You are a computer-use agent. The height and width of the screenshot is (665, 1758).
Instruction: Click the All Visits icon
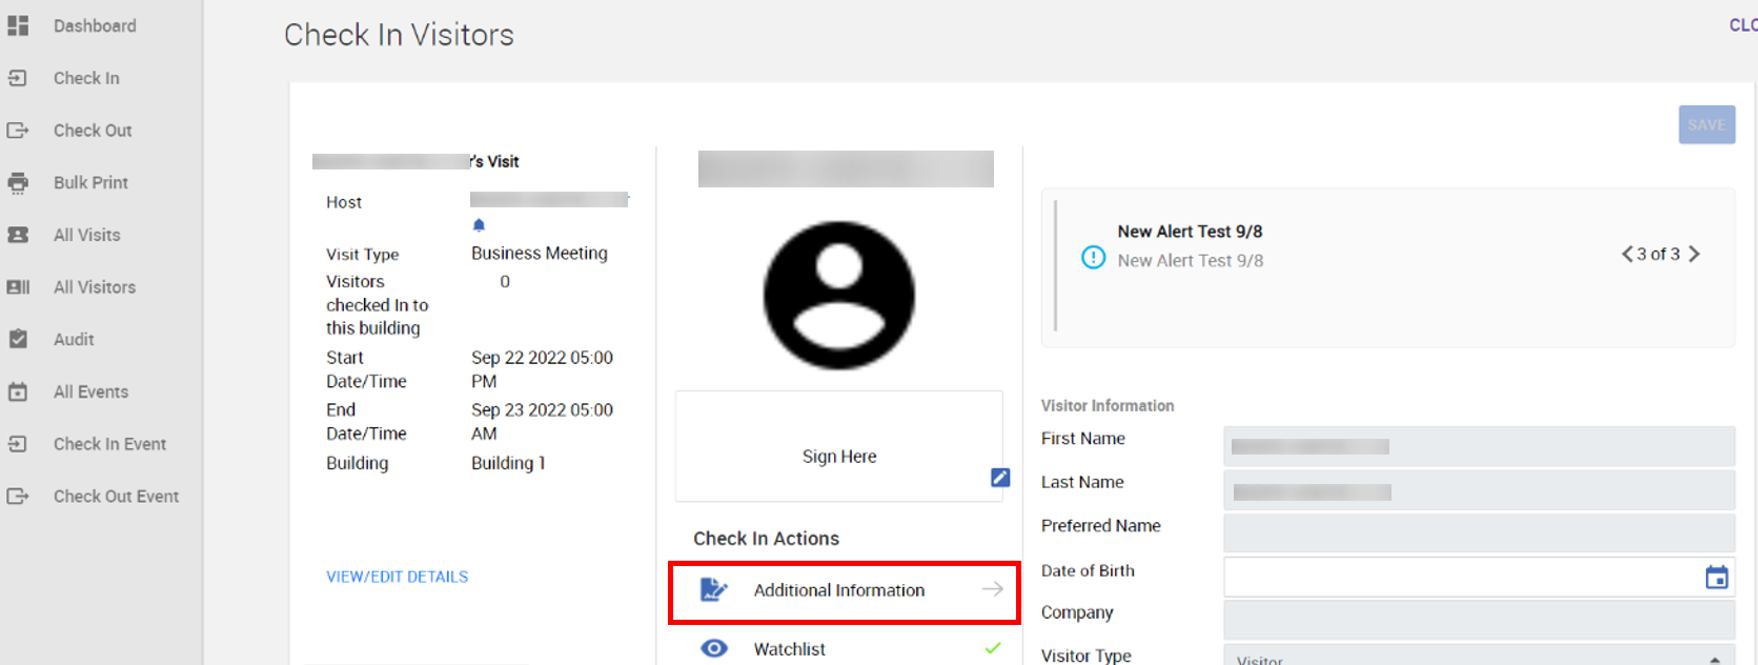point(18,235)
